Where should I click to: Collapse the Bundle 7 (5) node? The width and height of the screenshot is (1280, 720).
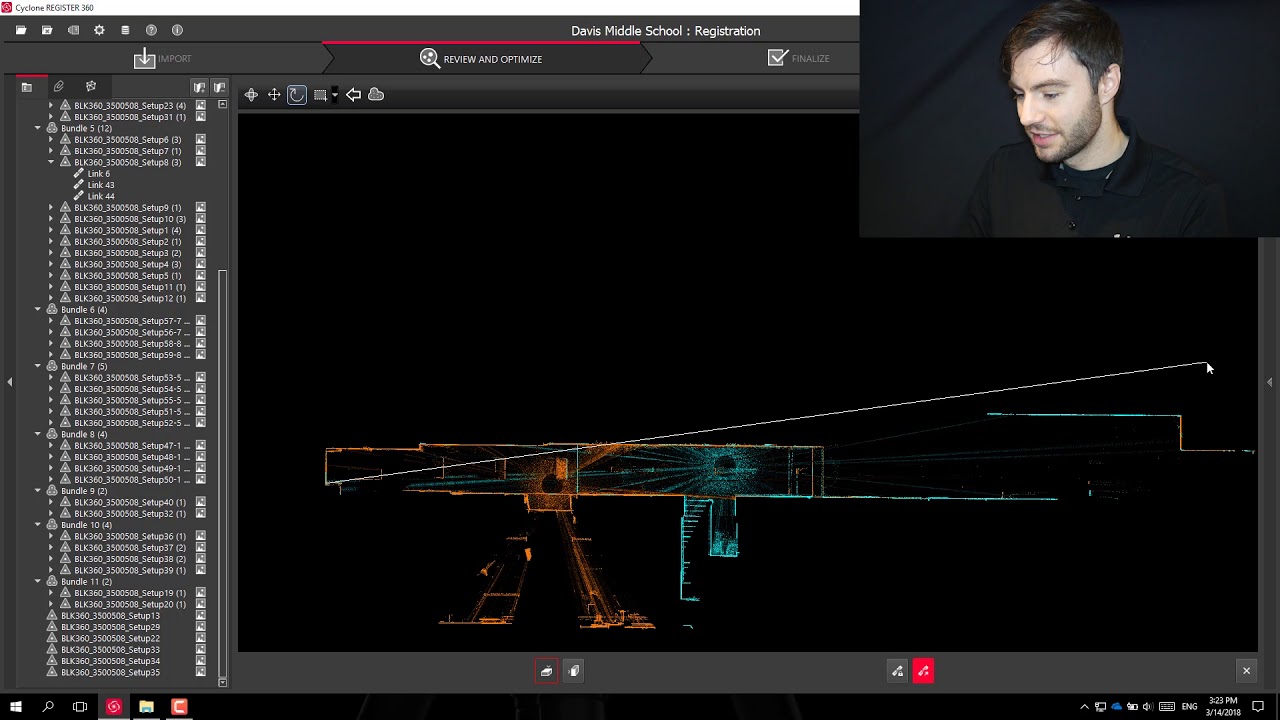pyautogui.click(x=38, y=366)
